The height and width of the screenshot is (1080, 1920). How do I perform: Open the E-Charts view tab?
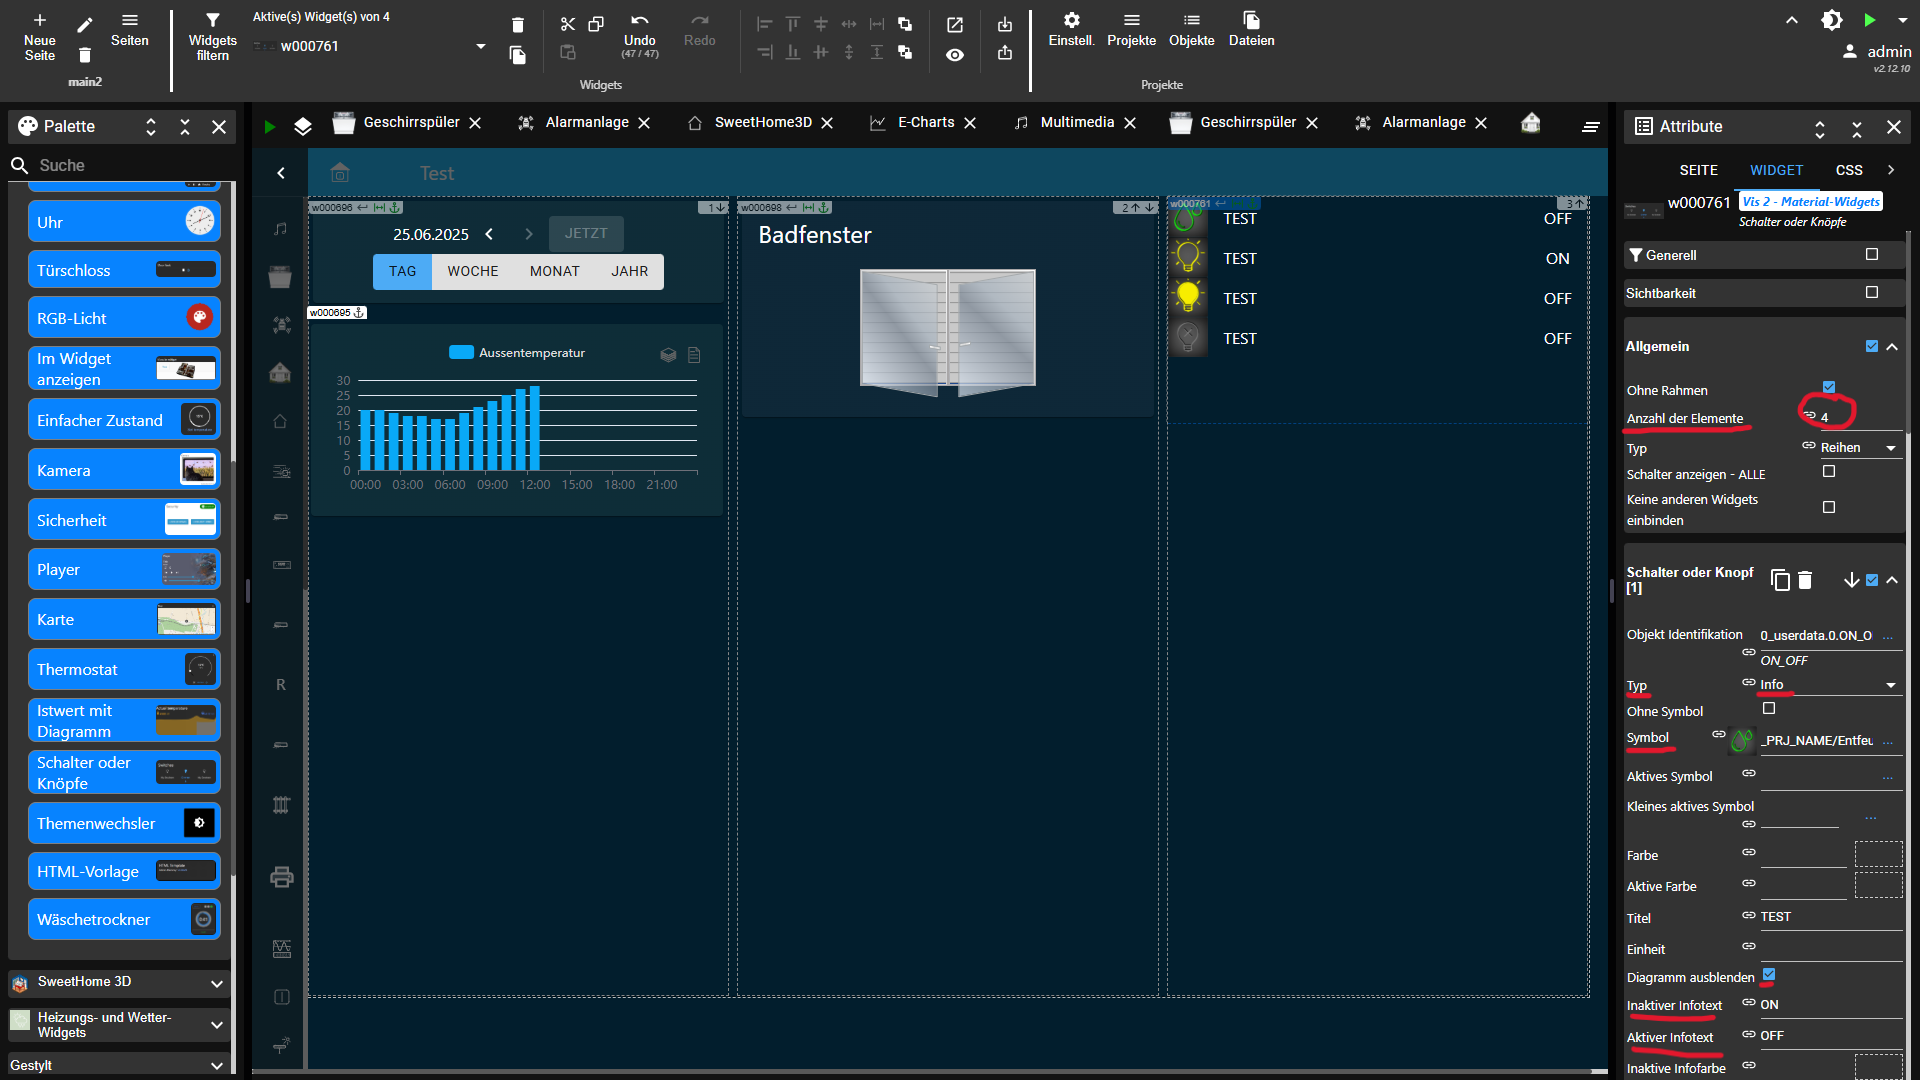tap(925, 122)
